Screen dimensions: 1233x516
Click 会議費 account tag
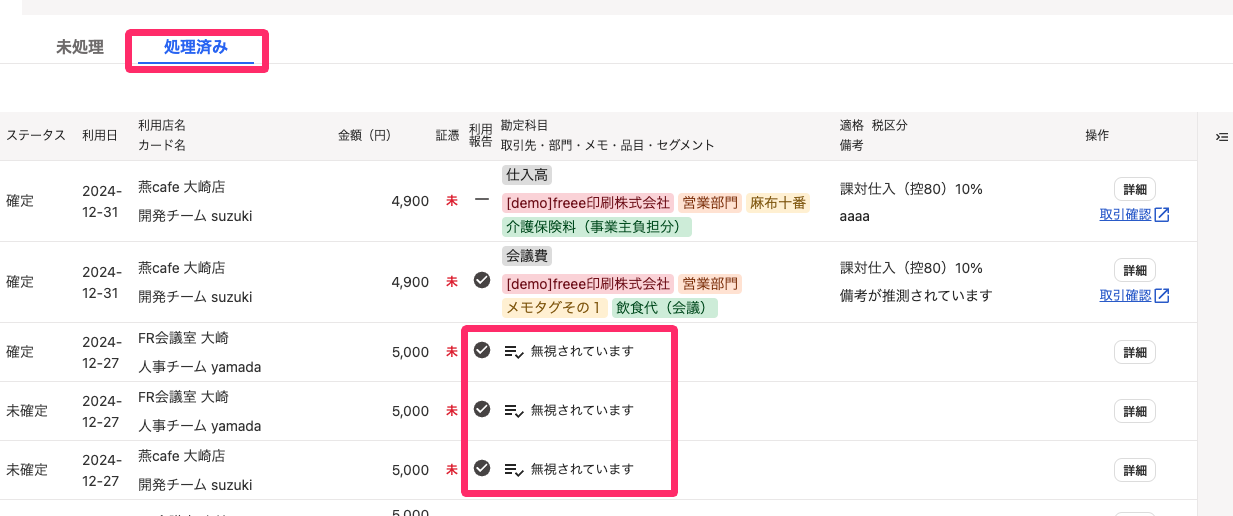527,256
